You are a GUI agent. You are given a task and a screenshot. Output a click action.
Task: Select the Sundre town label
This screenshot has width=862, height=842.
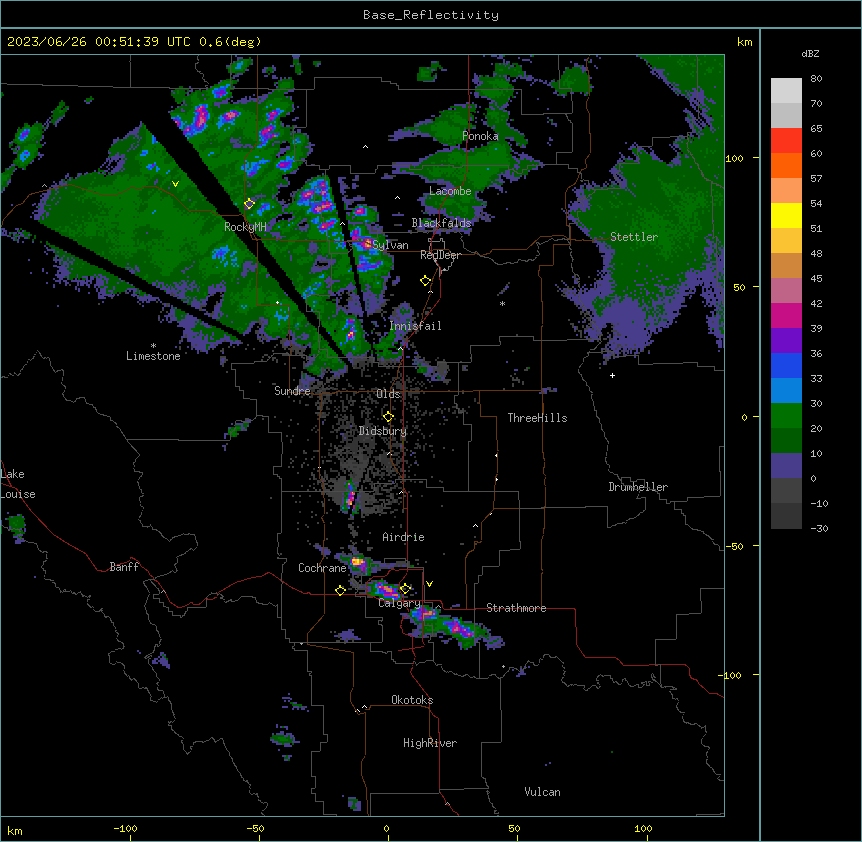292,391
